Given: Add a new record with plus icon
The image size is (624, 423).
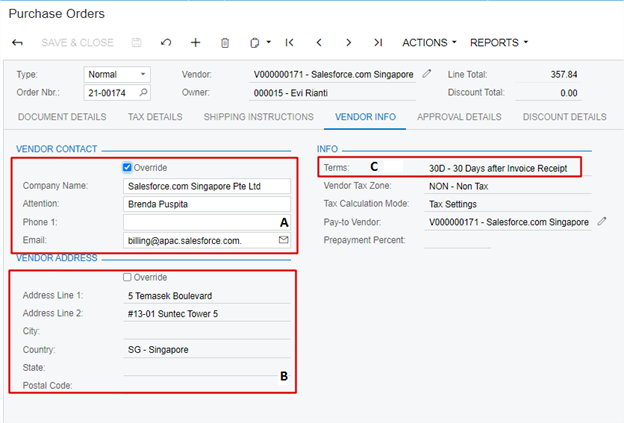Looking at the screenshot, I should pos(195,43).
